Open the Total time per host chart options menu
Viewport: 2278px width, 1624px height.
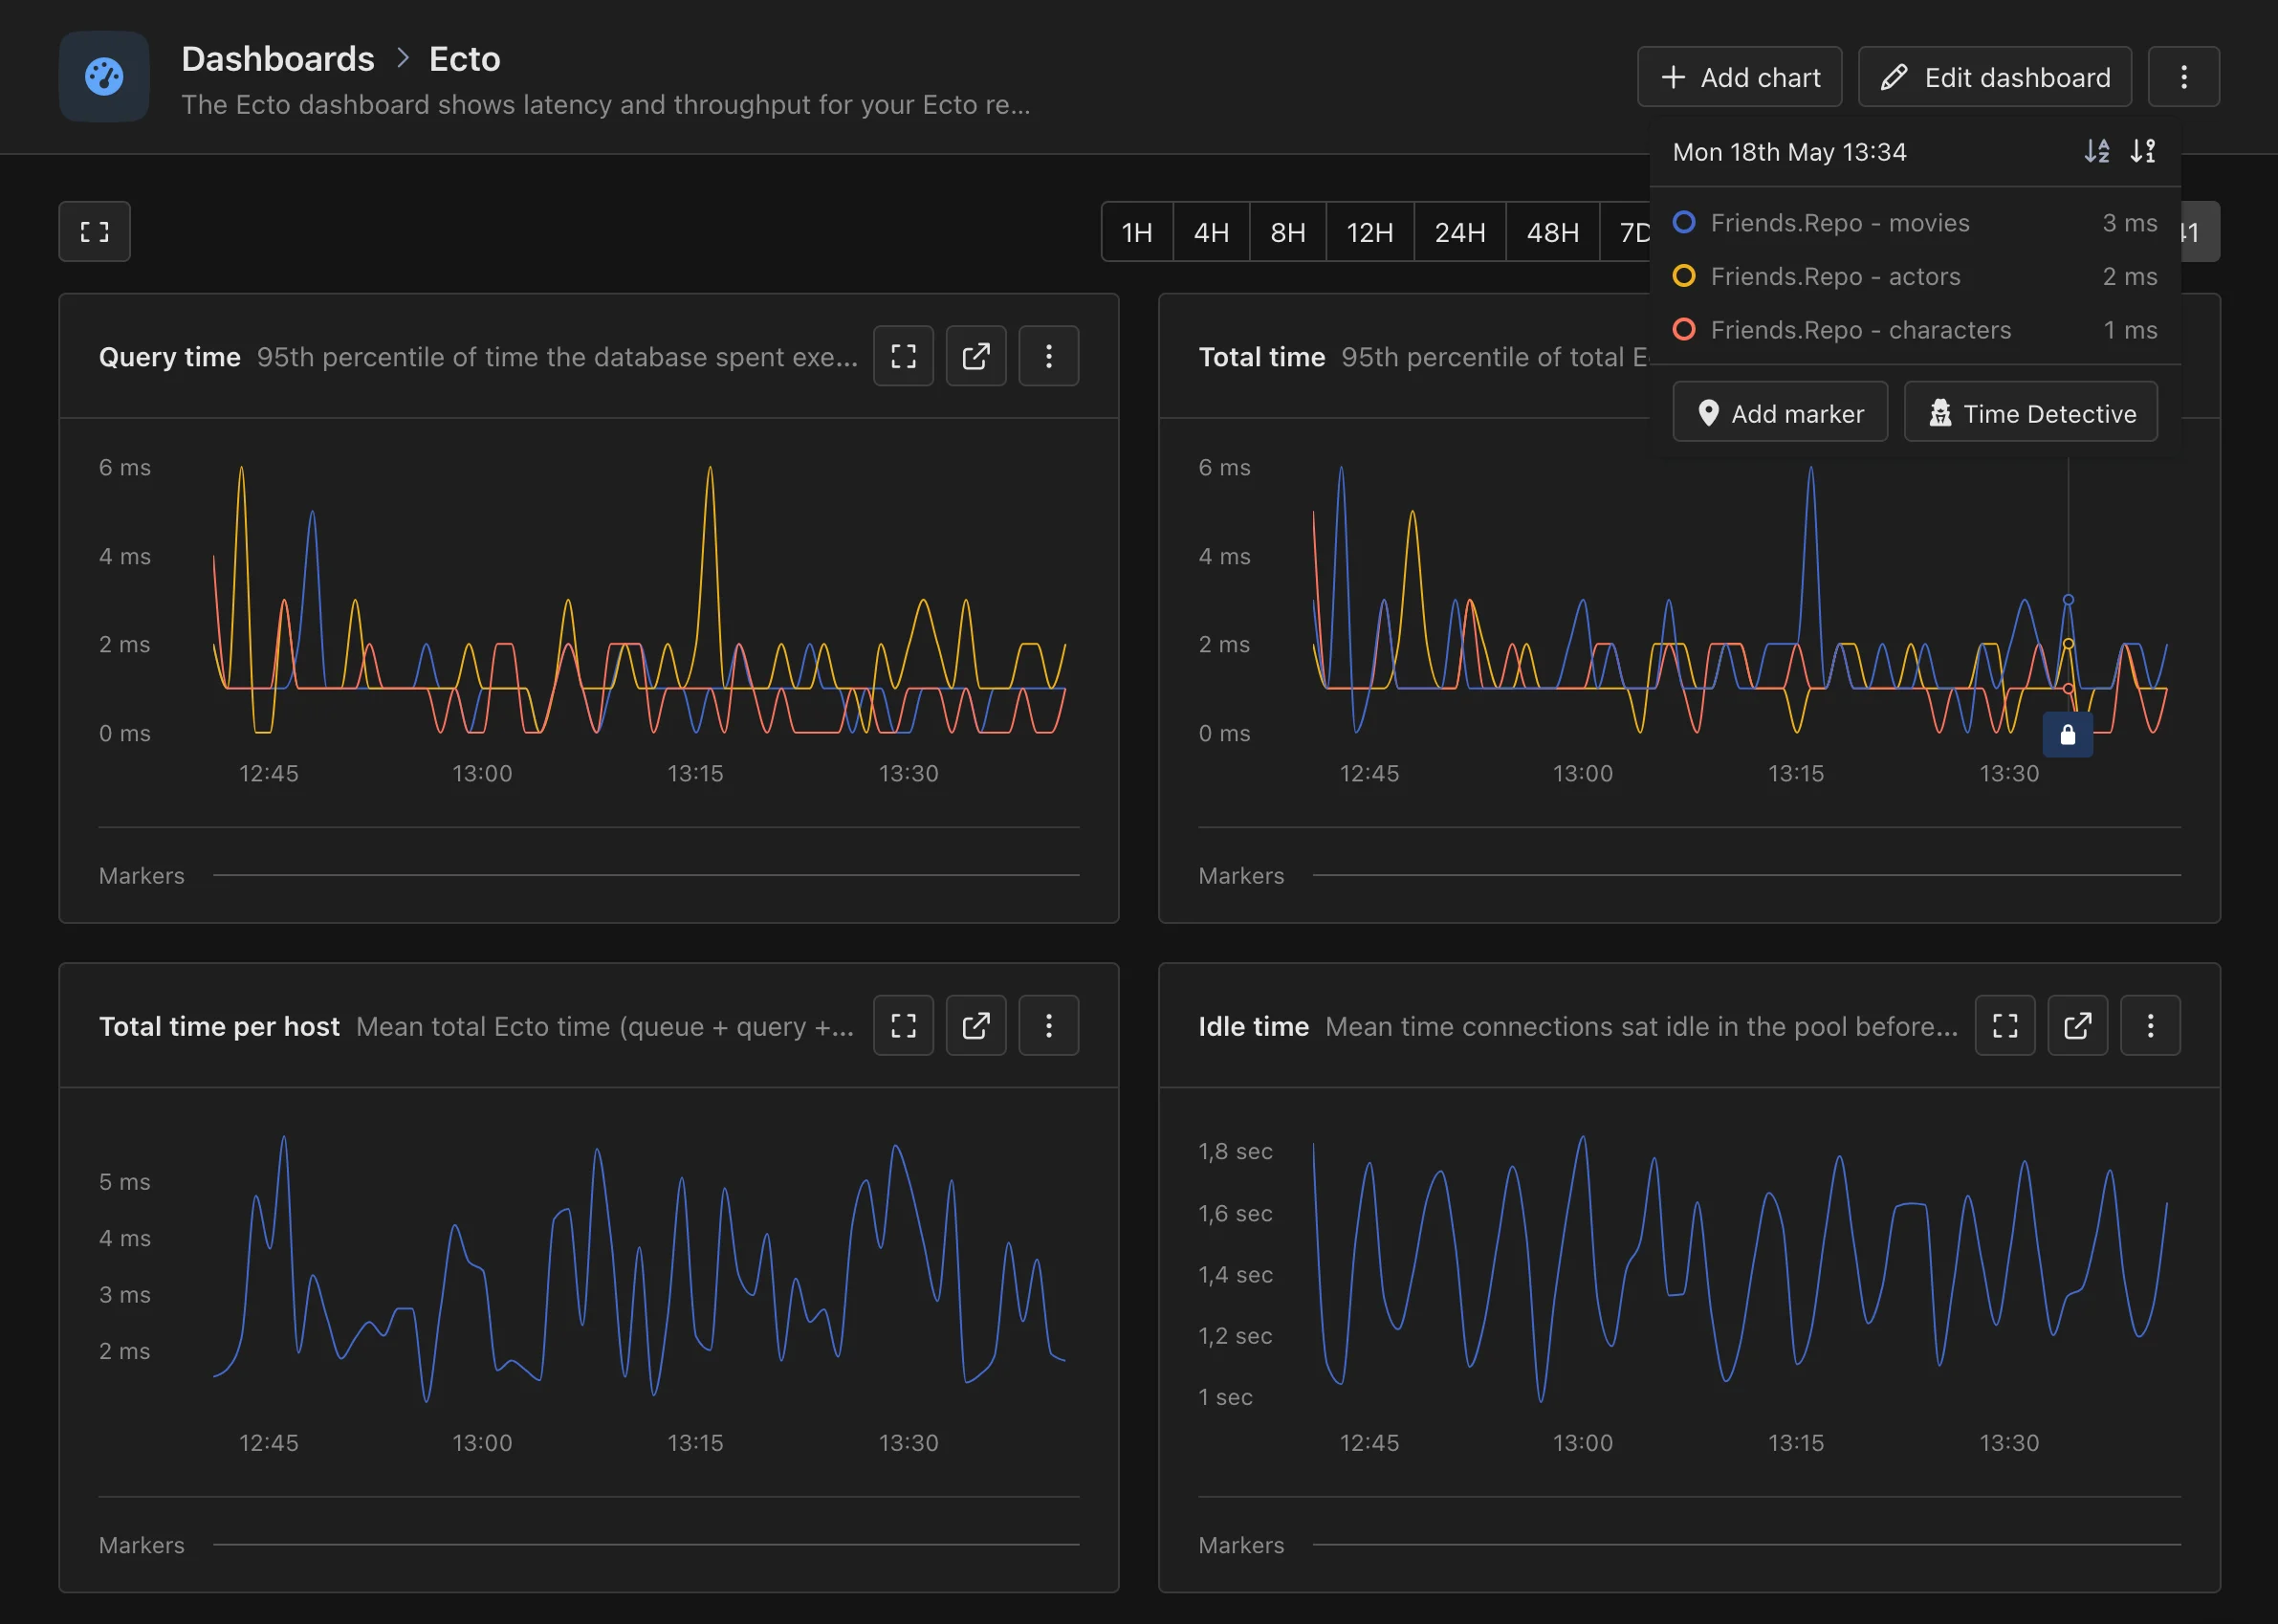[x=1048, y=1026]
